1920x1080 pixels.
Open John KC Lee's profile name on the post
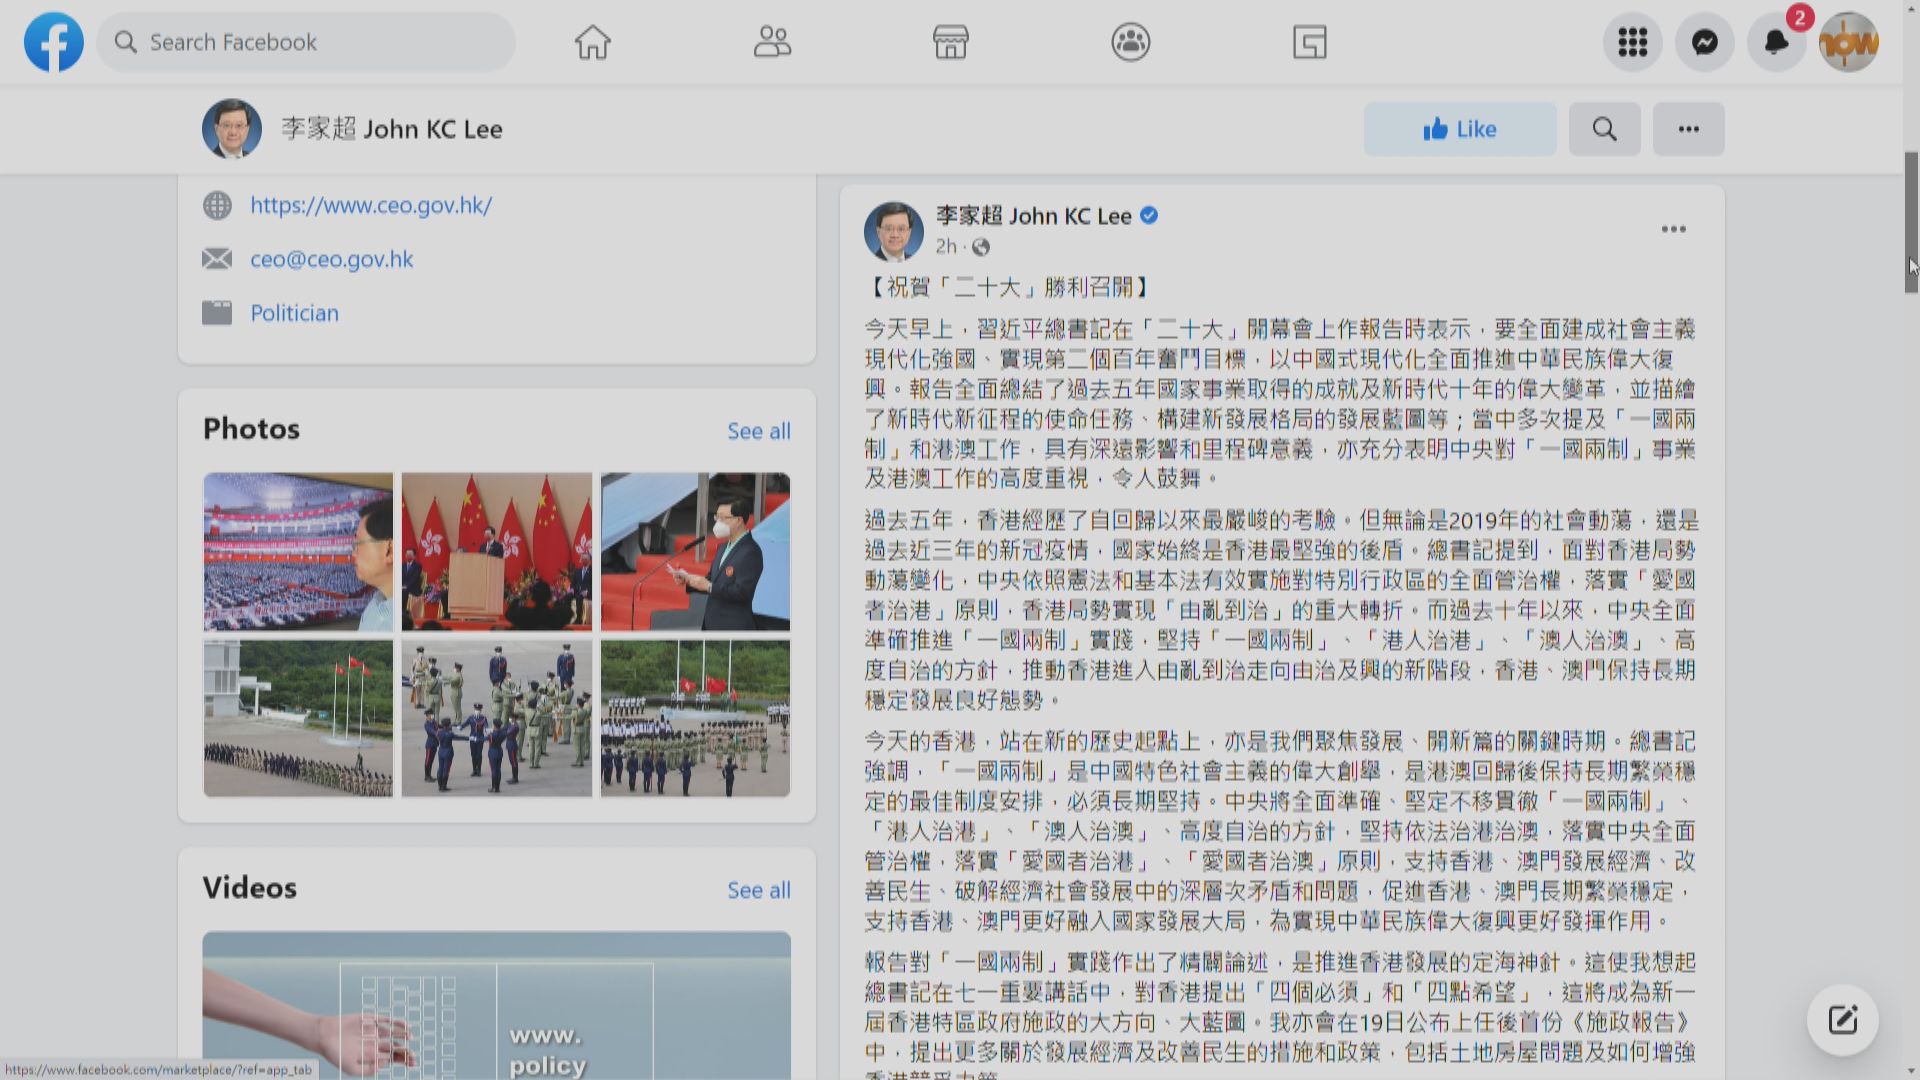(x=1030, y=215)
